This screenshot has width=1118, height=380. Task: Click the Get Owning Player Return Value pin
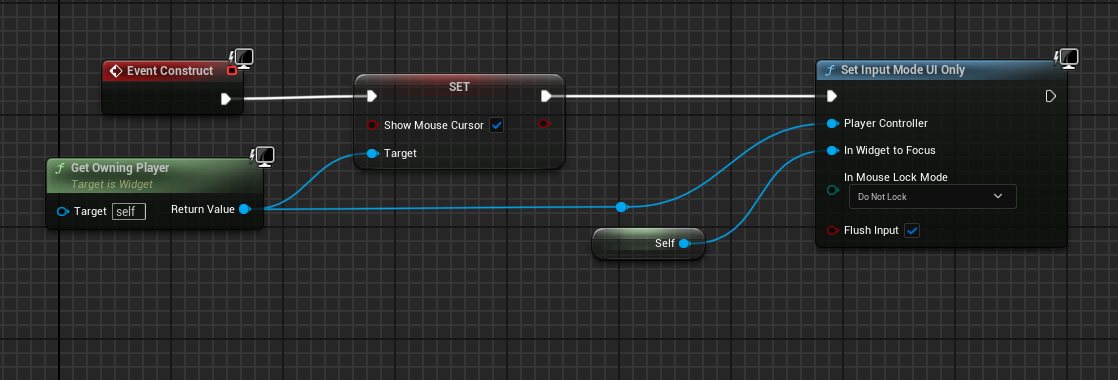click(x=245, y=209)
